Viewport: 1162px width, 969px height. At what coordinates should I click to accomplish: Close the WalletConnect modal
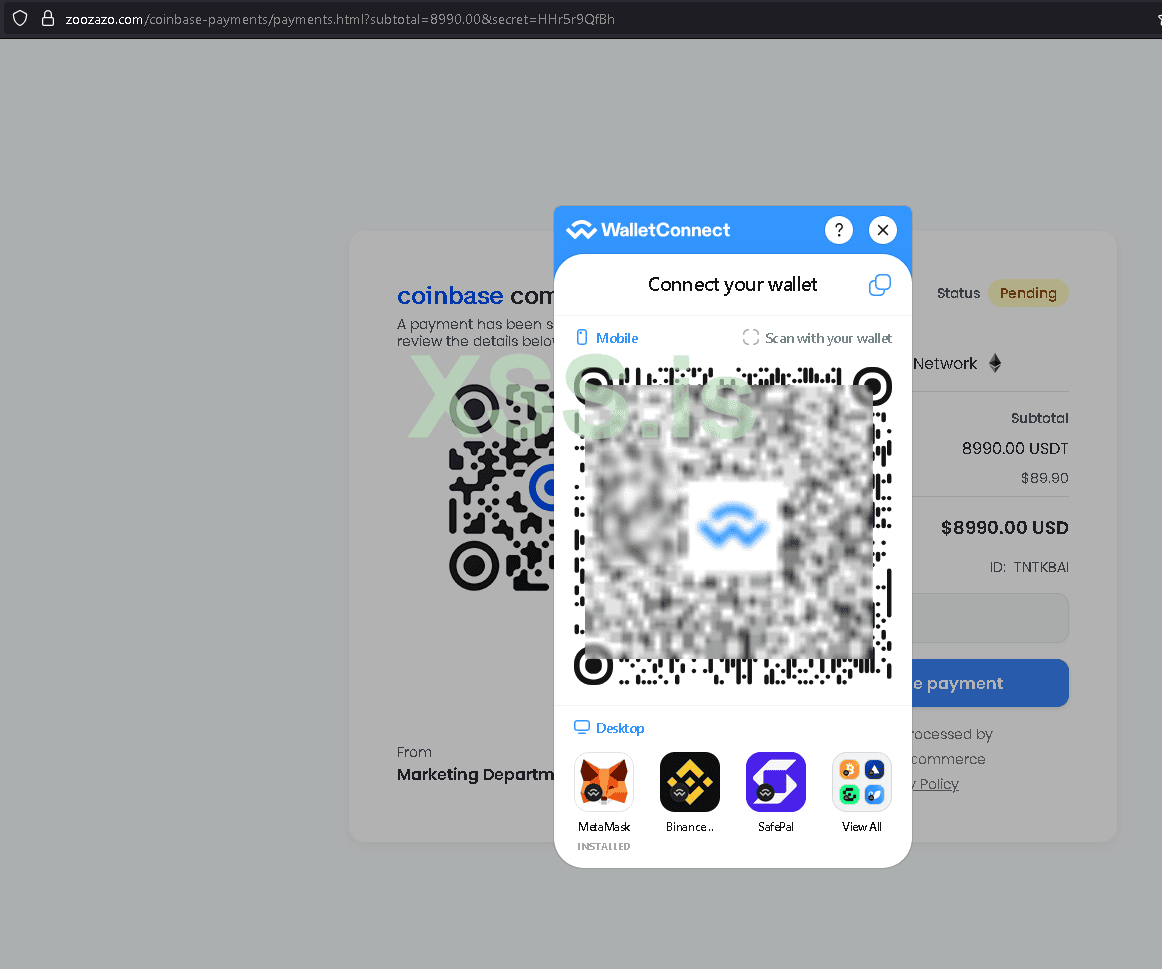click(x=883, y=230)
